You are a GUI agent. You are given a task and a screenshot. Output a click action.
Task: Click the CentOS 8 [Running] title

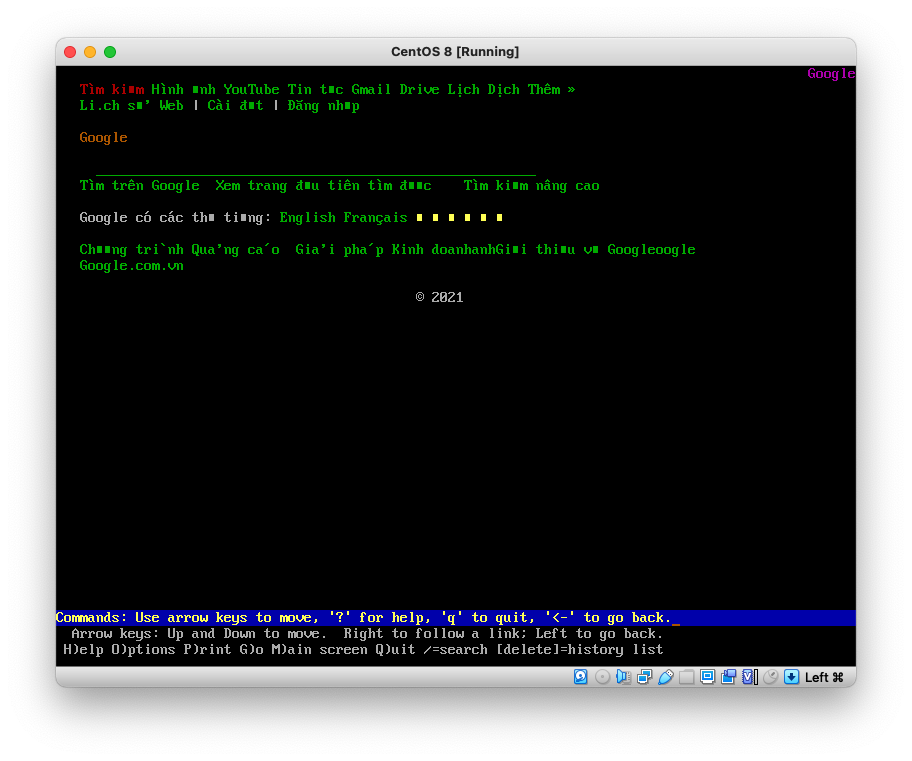tap(455, 52)
